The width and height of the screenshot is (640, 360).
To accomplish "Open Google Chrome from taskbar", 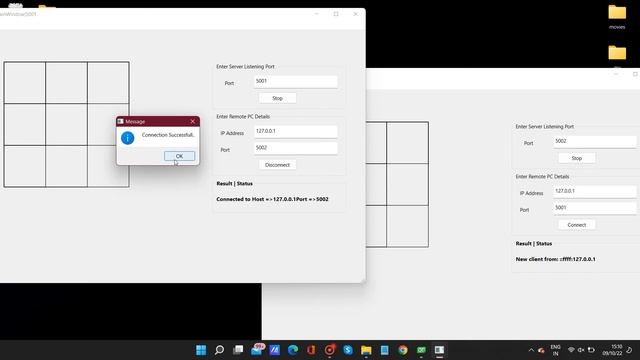I will click(x=403, y=350).
